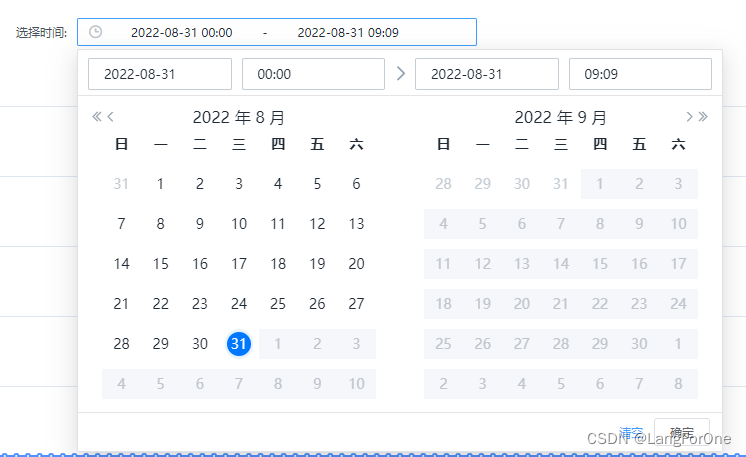Viewport: 746px width, 457px height.
Task: Confirm selection with 确定 button
Action: pyautogui.click(x=682, y=433)
